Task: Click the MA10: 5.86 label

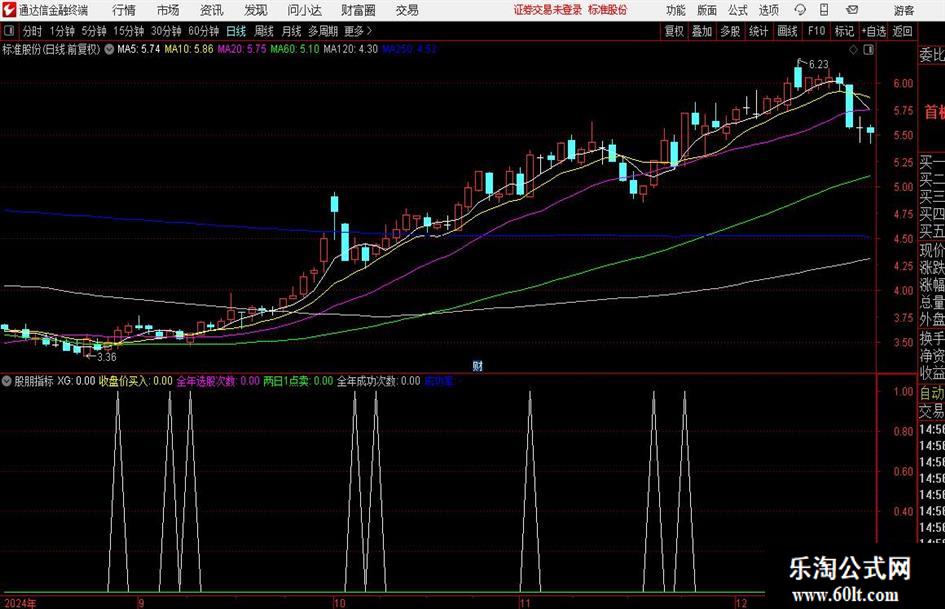Action: pyautogui.click(x=189, y=49)
